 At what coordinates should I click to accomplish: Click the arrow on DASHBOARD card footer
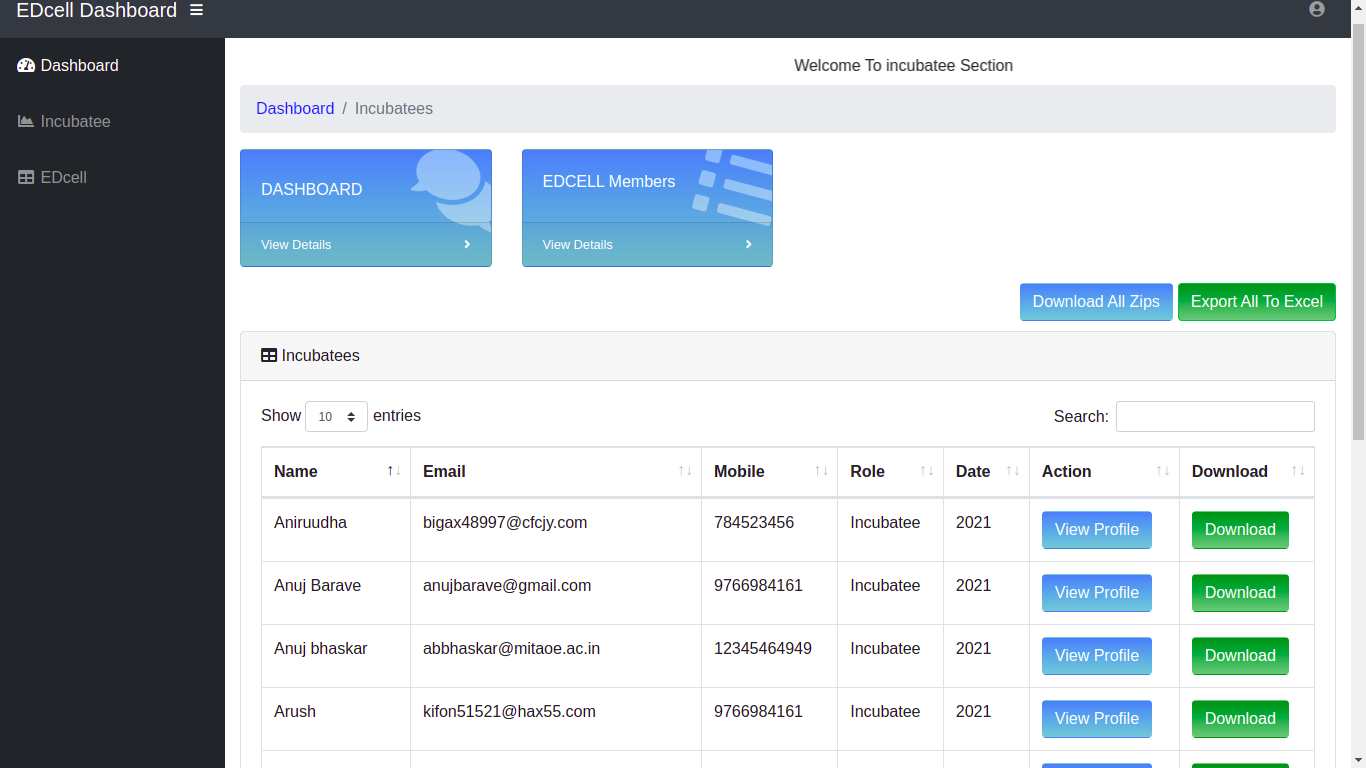(467, 245)
